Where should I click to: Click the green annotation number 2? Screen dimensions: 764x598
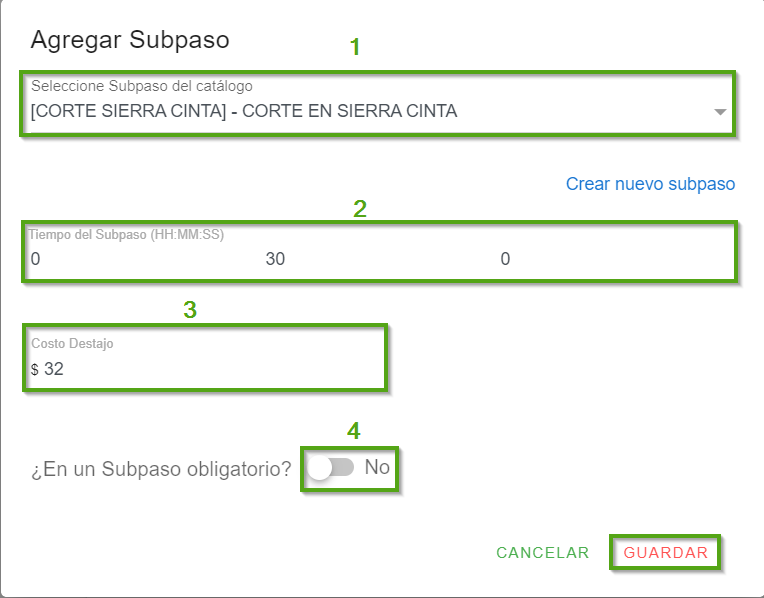coord(360,209)
